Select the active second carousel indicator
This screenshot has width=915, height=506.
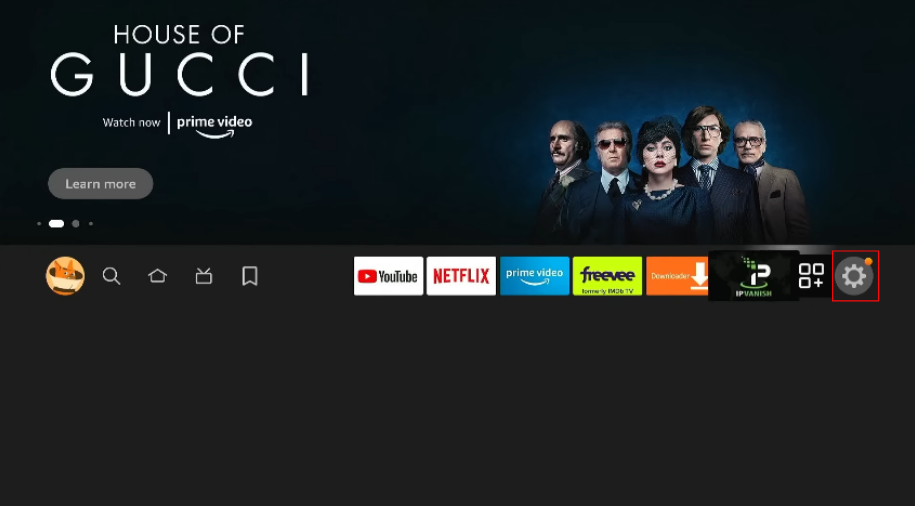tap(57, 224)
